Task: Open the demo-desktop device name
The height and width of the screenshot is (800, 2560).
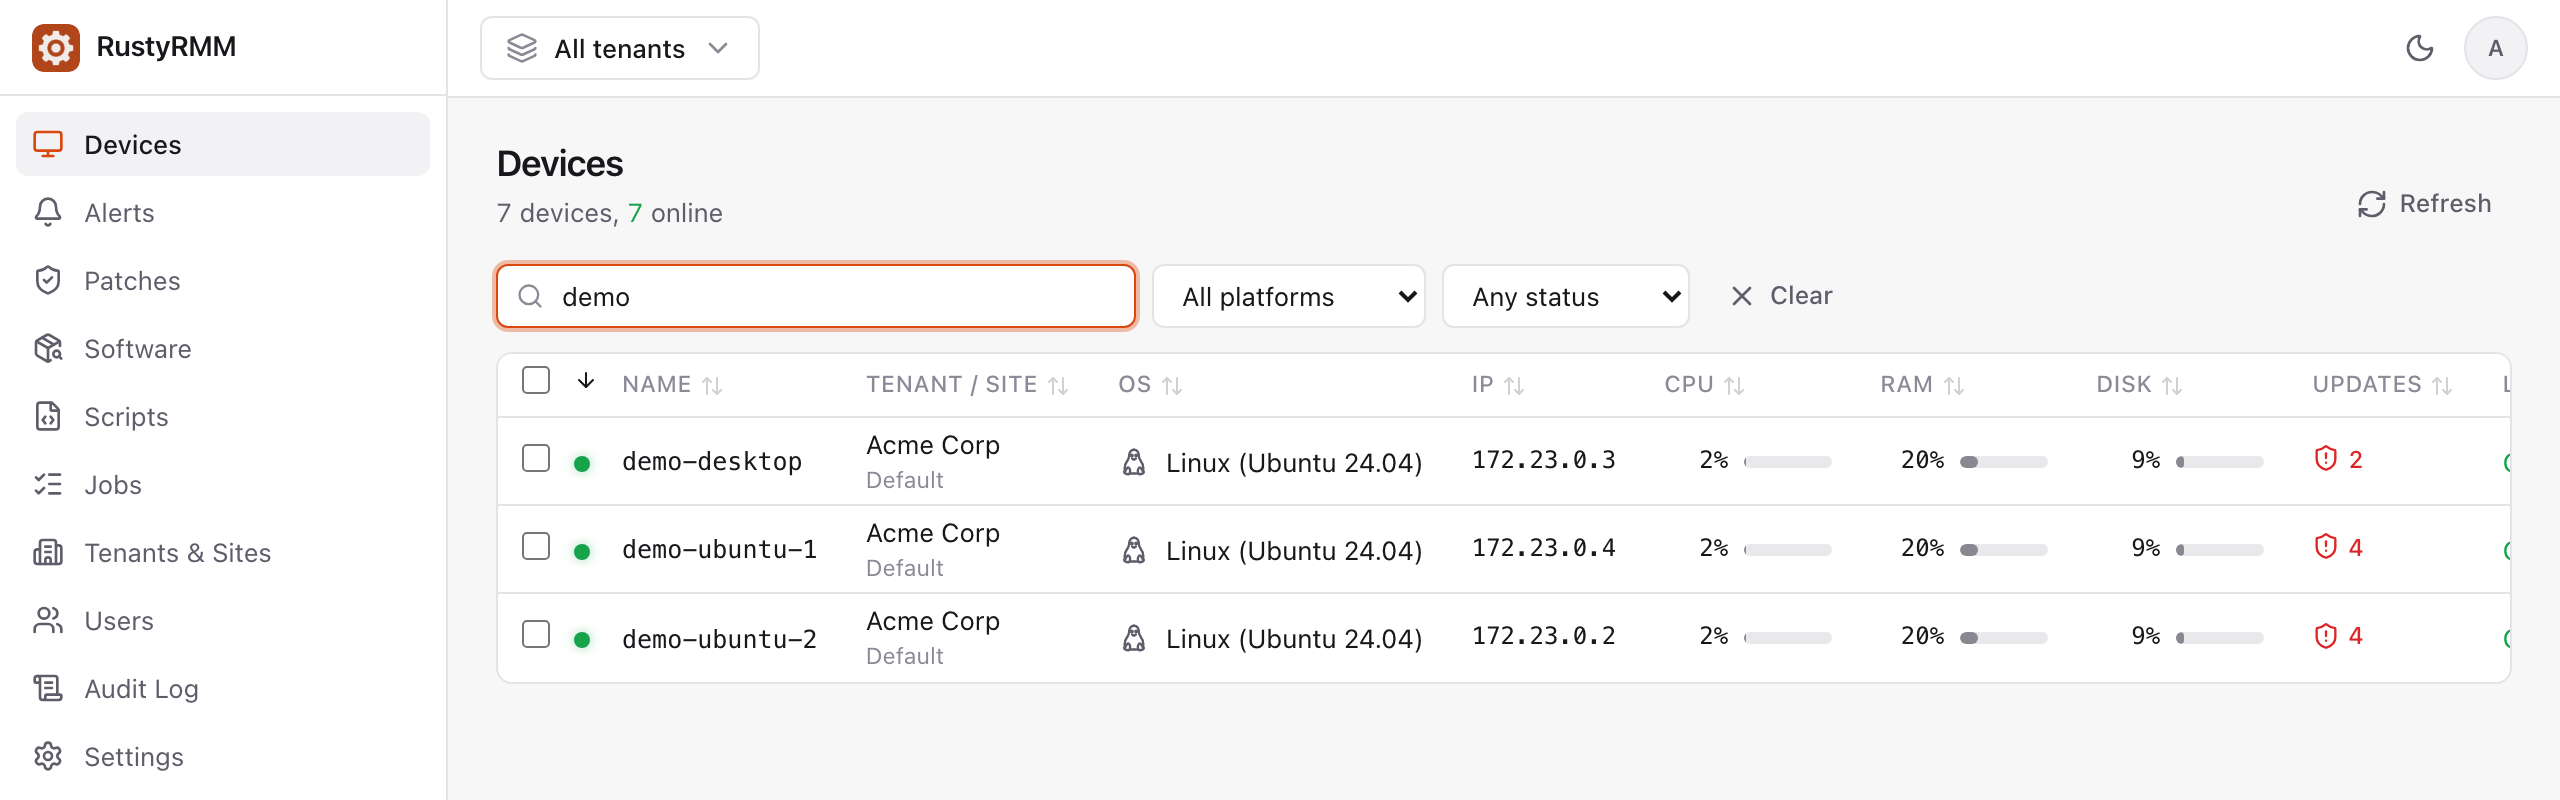Action: [x=712, y=461]
